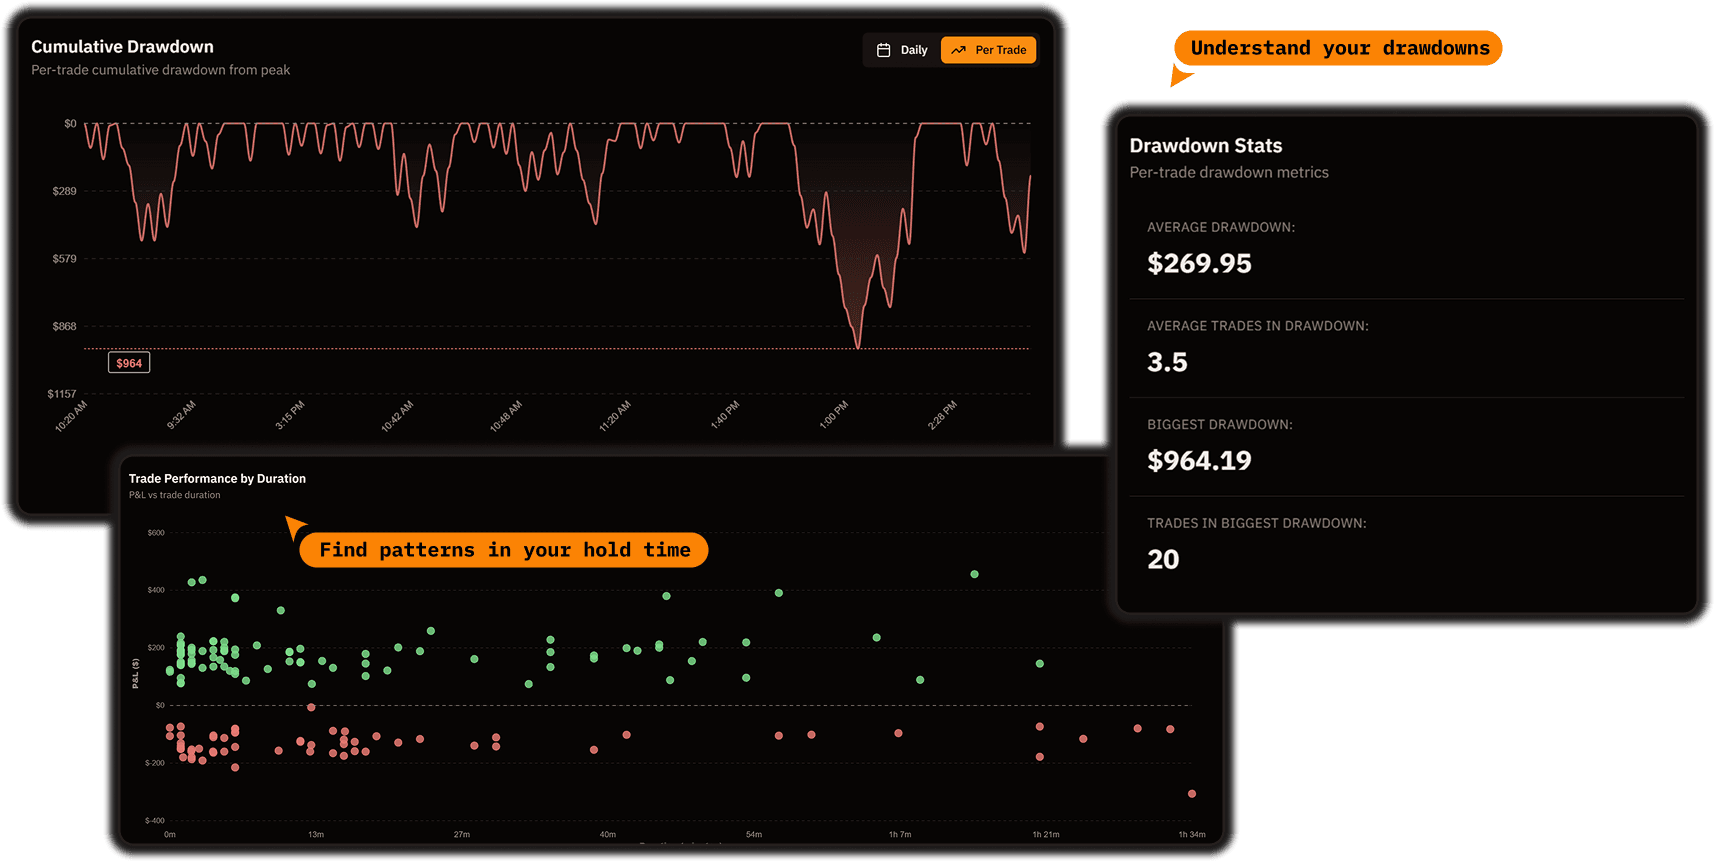Click the $1157 y-axis label
Viewport: 1715px width, 862px height.
point(62,394)
